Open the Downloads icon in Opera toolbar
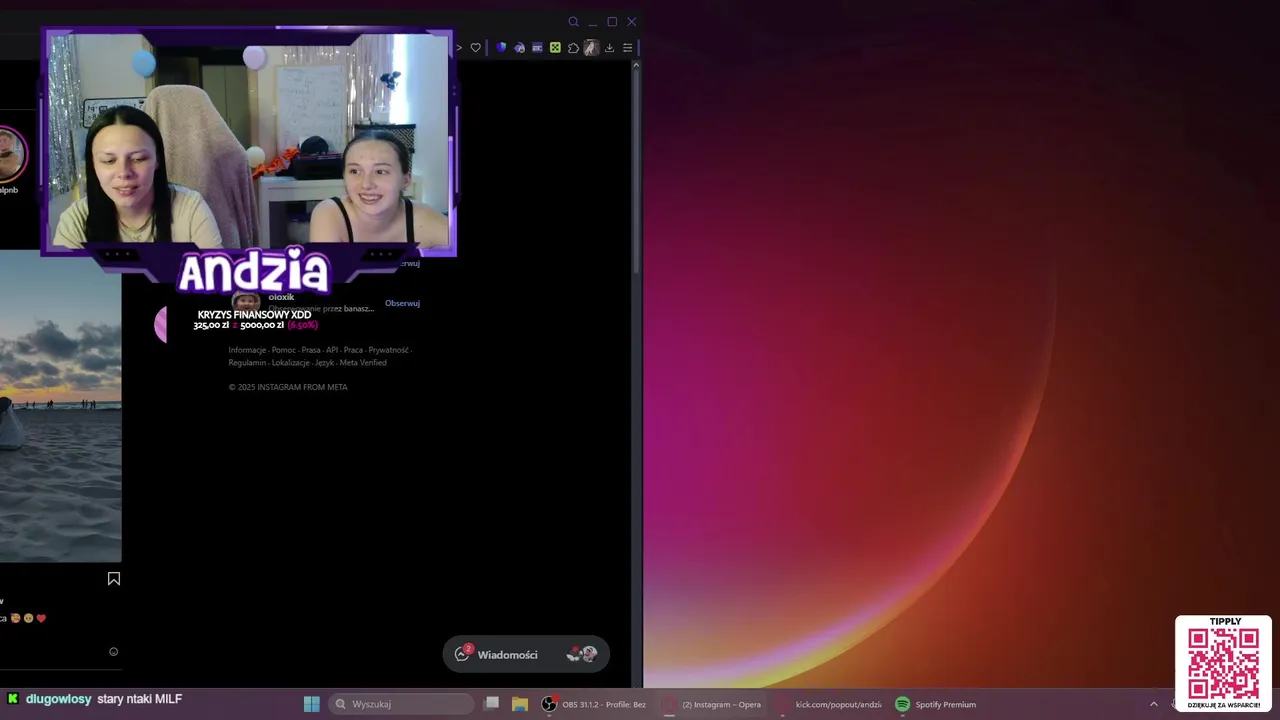The image size is (1280, 720). pyautogui.click(x=609, y=48)
